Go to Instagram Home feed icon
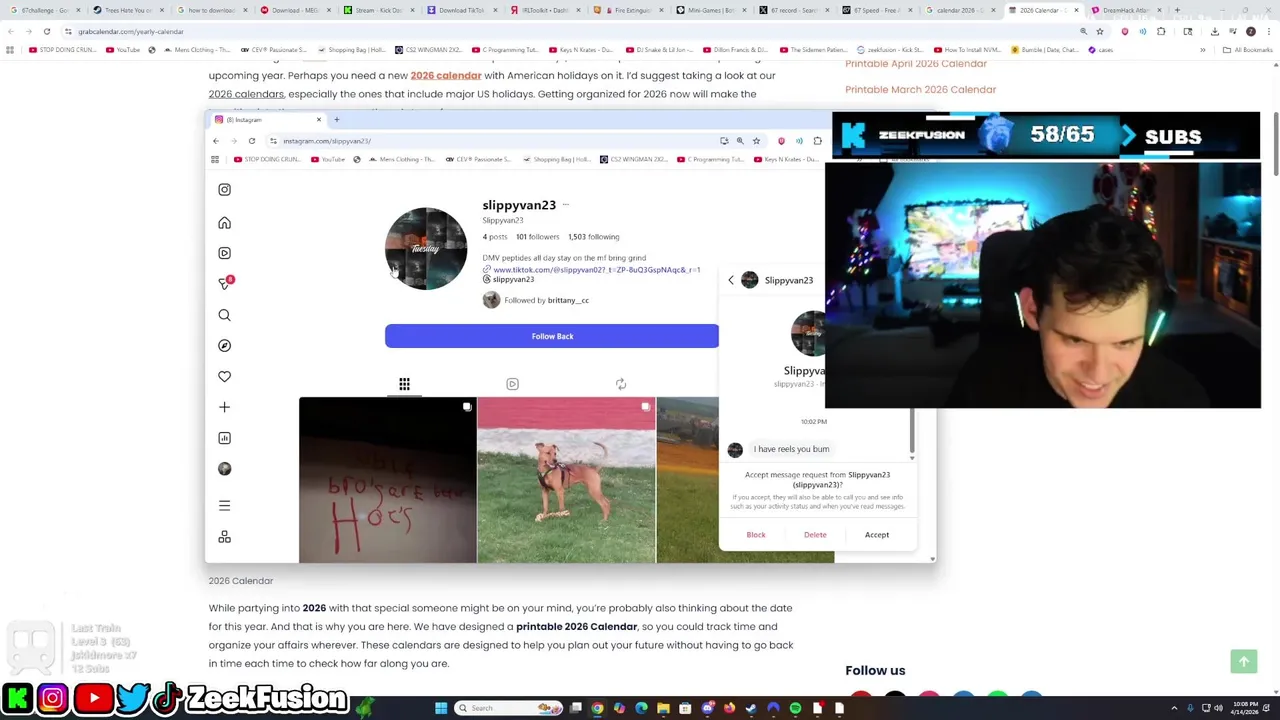 point(224,222)
